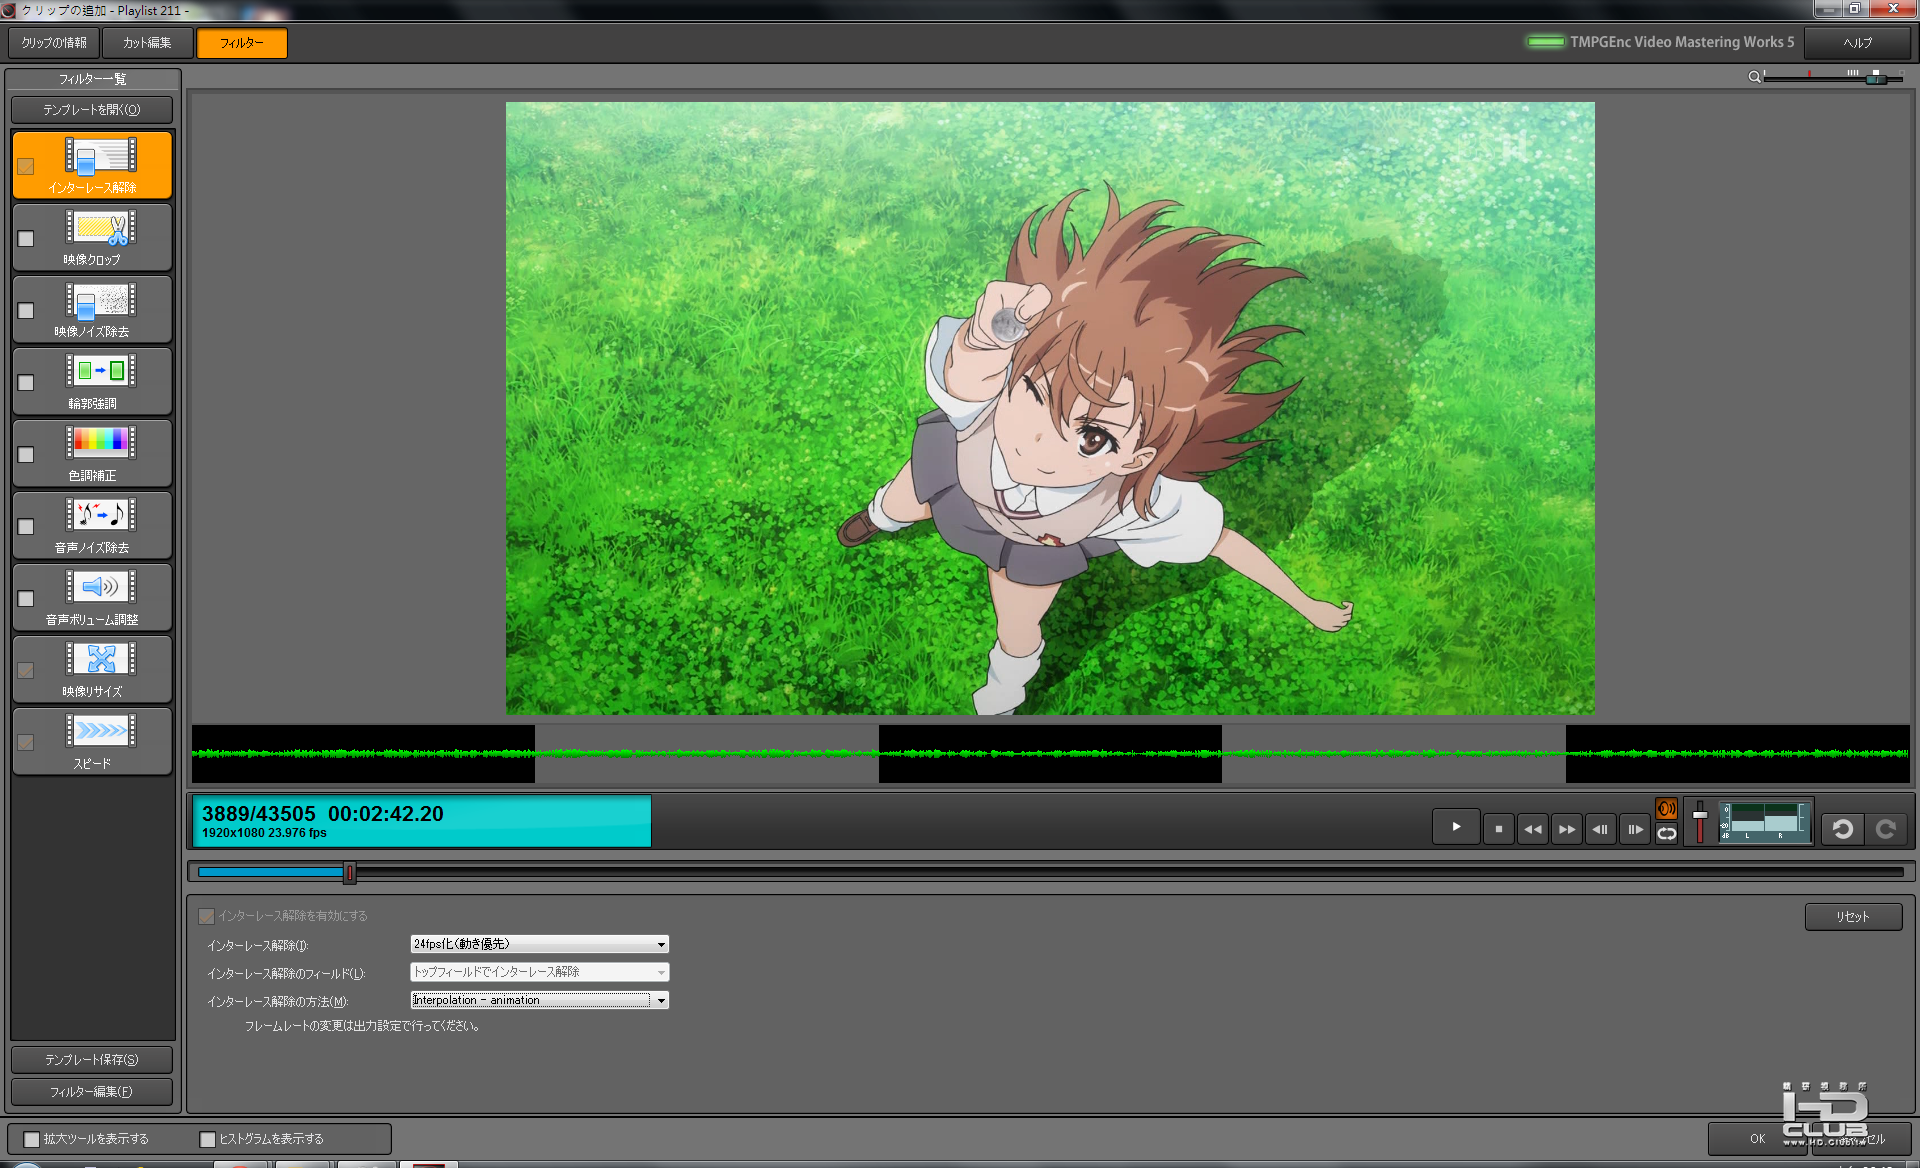Select the スピード speed filter
Image resolution: width=1920 pixels, height=1168 pixels.
click(x=92, y=741)
